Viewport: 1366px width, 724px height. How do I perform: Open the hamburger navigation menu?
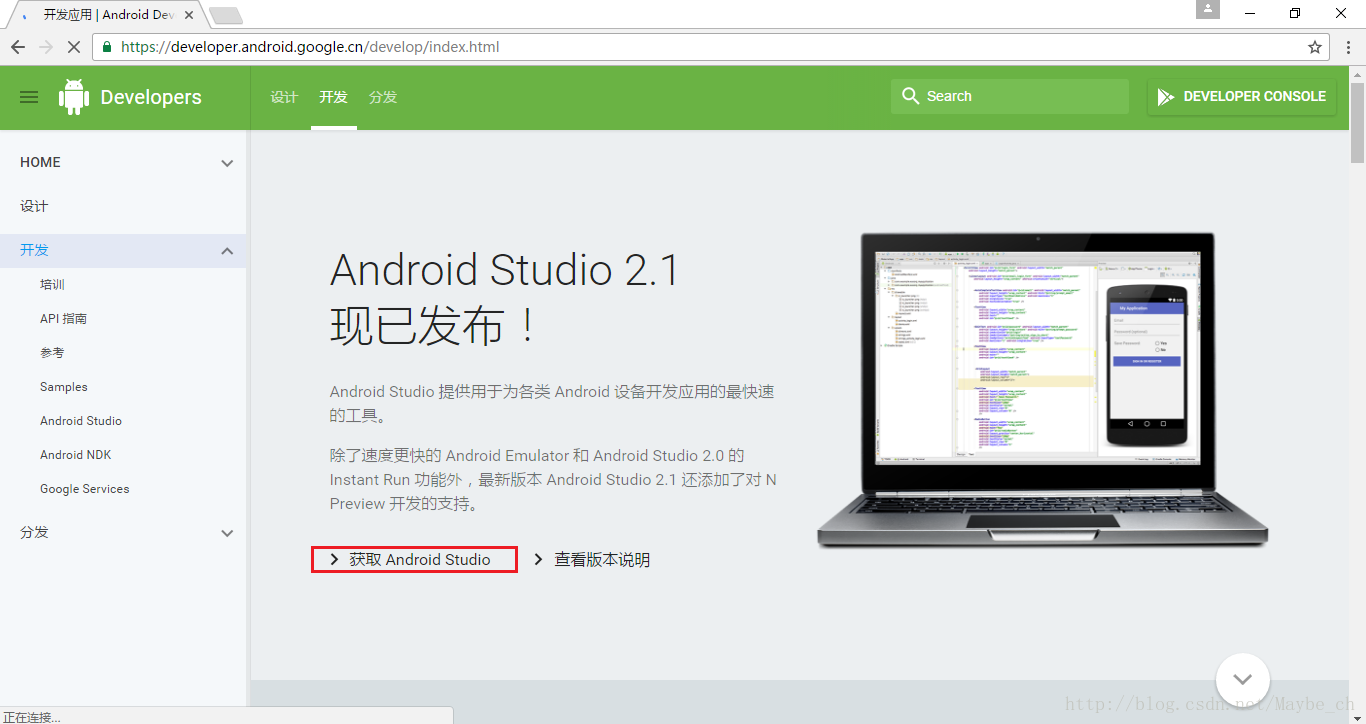(29, 97)
